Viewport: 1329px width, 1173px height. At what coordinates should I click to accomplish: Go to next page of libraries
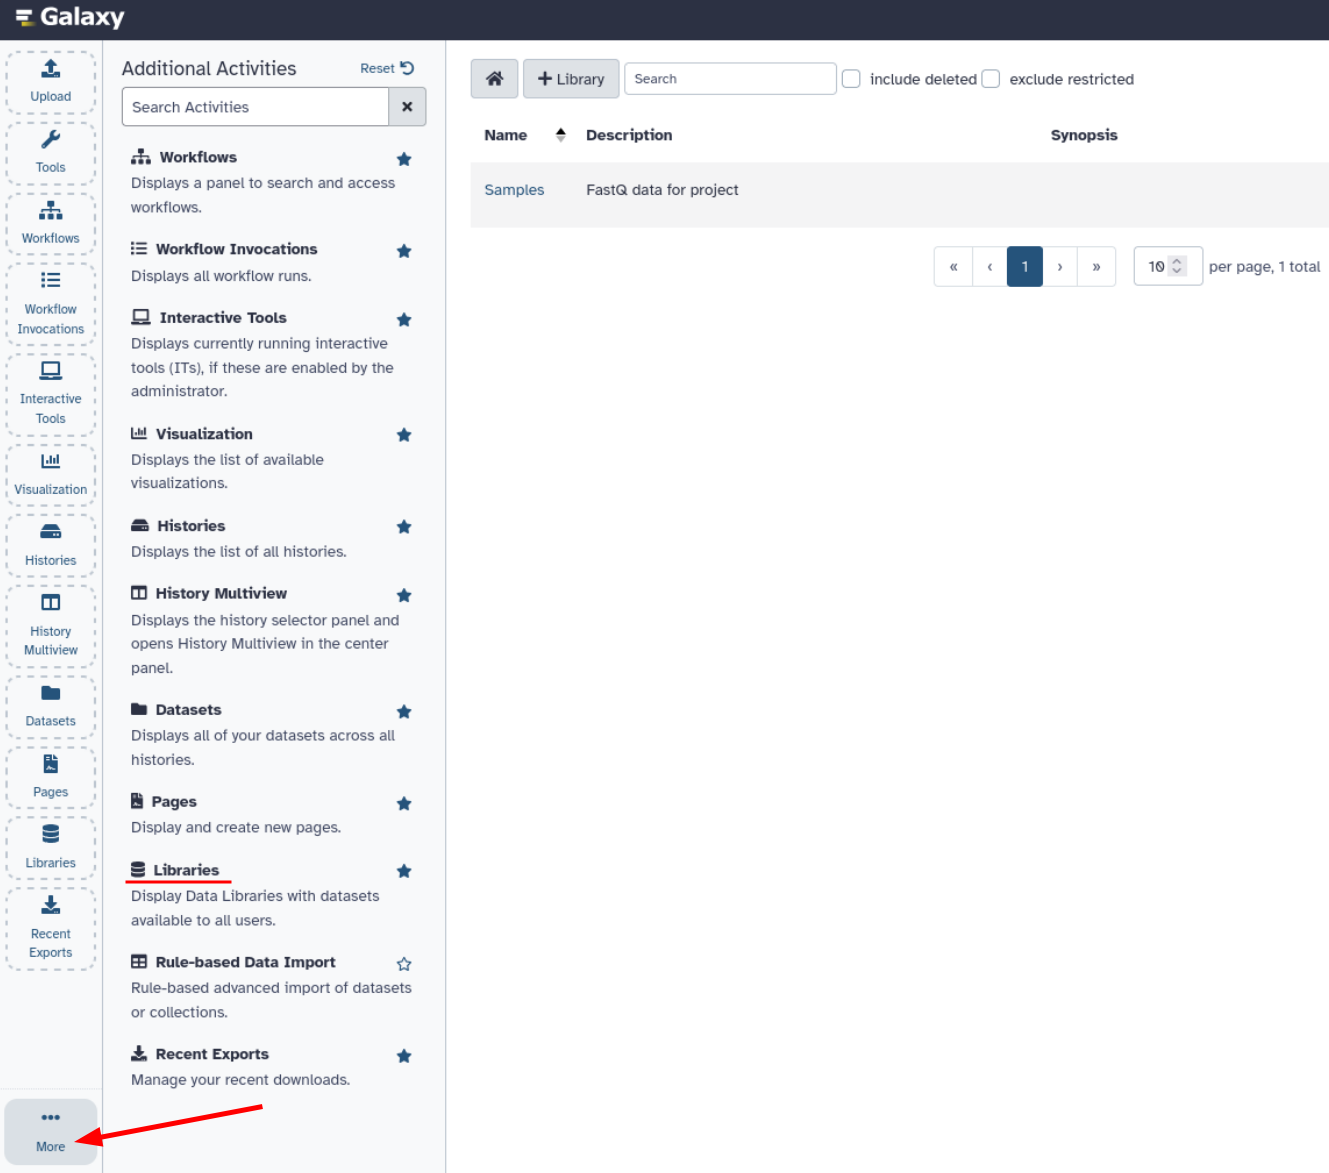1060,267
